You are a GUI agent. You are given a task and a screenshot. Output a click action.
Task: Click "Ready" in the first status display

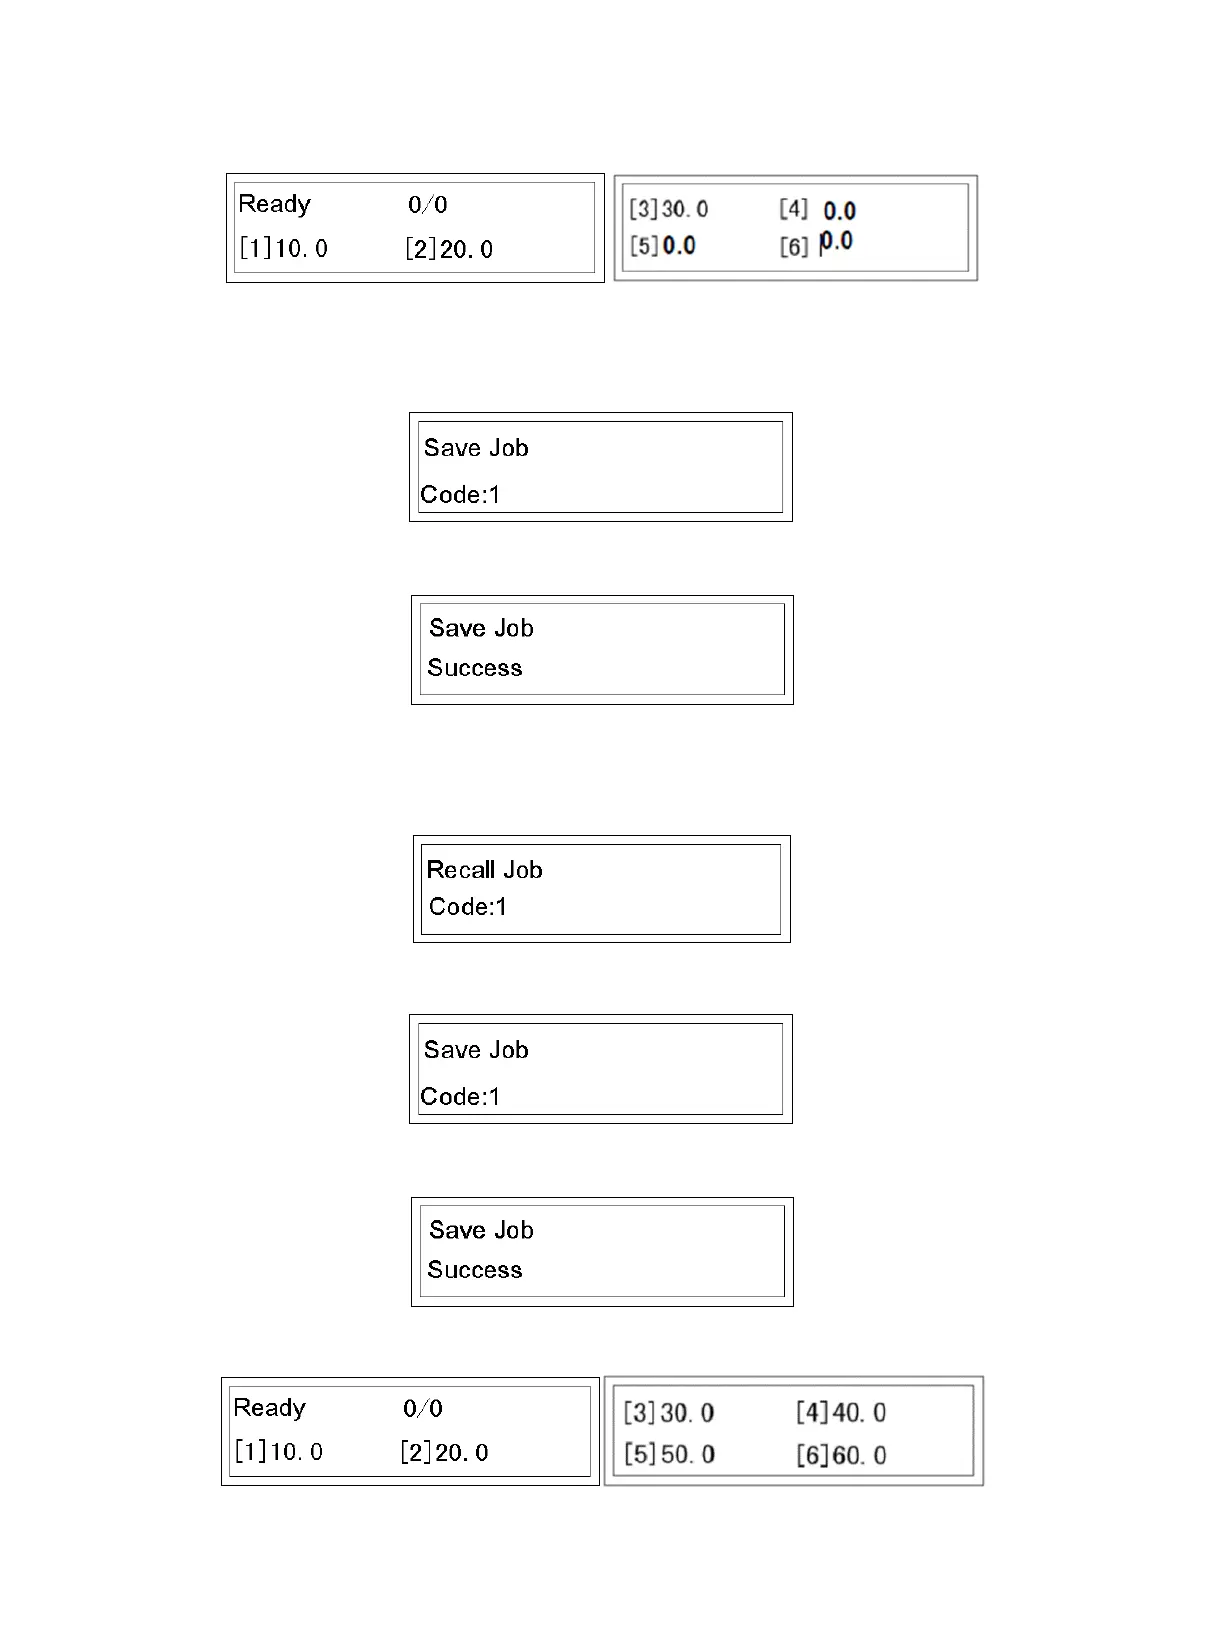274,204
